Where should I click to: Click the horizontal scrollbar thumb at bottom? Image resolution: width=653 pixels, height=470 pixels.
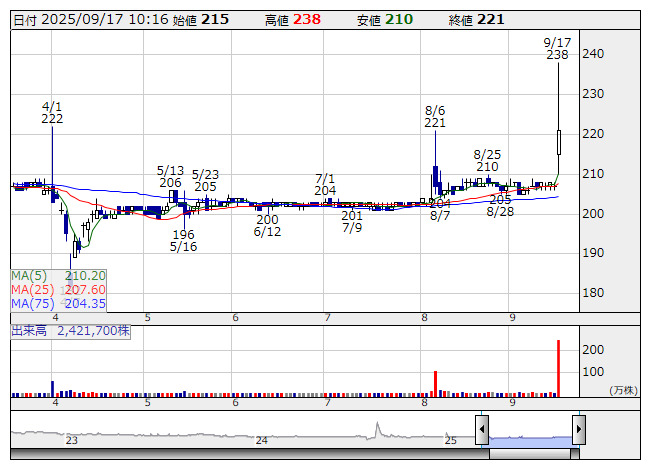[530, 454]
